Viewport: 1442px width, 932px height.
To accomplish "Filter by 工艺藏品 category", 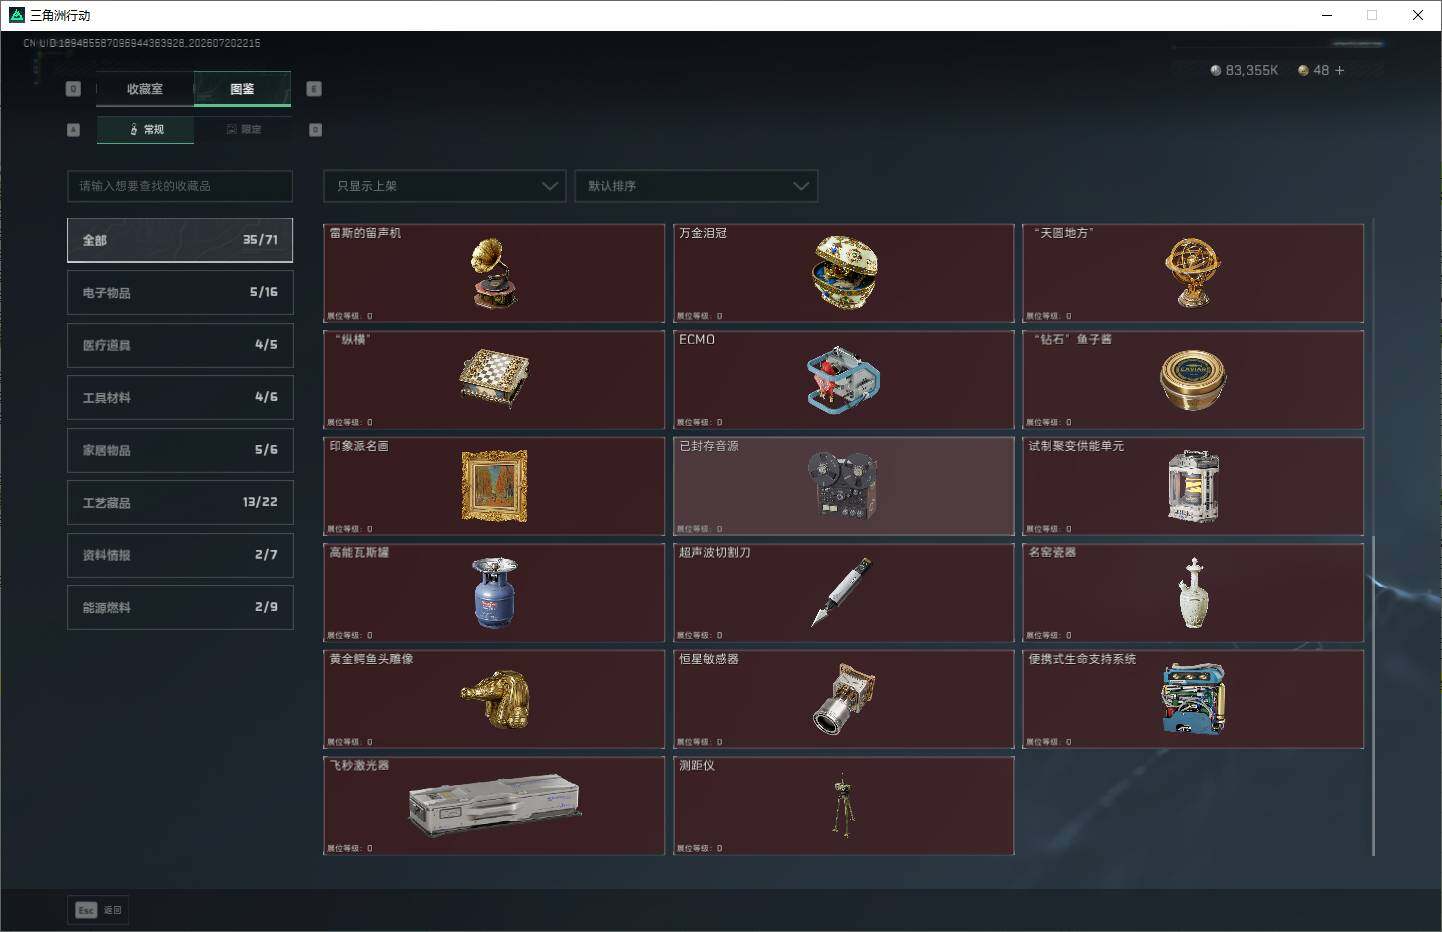I will (x=180, y=502).
